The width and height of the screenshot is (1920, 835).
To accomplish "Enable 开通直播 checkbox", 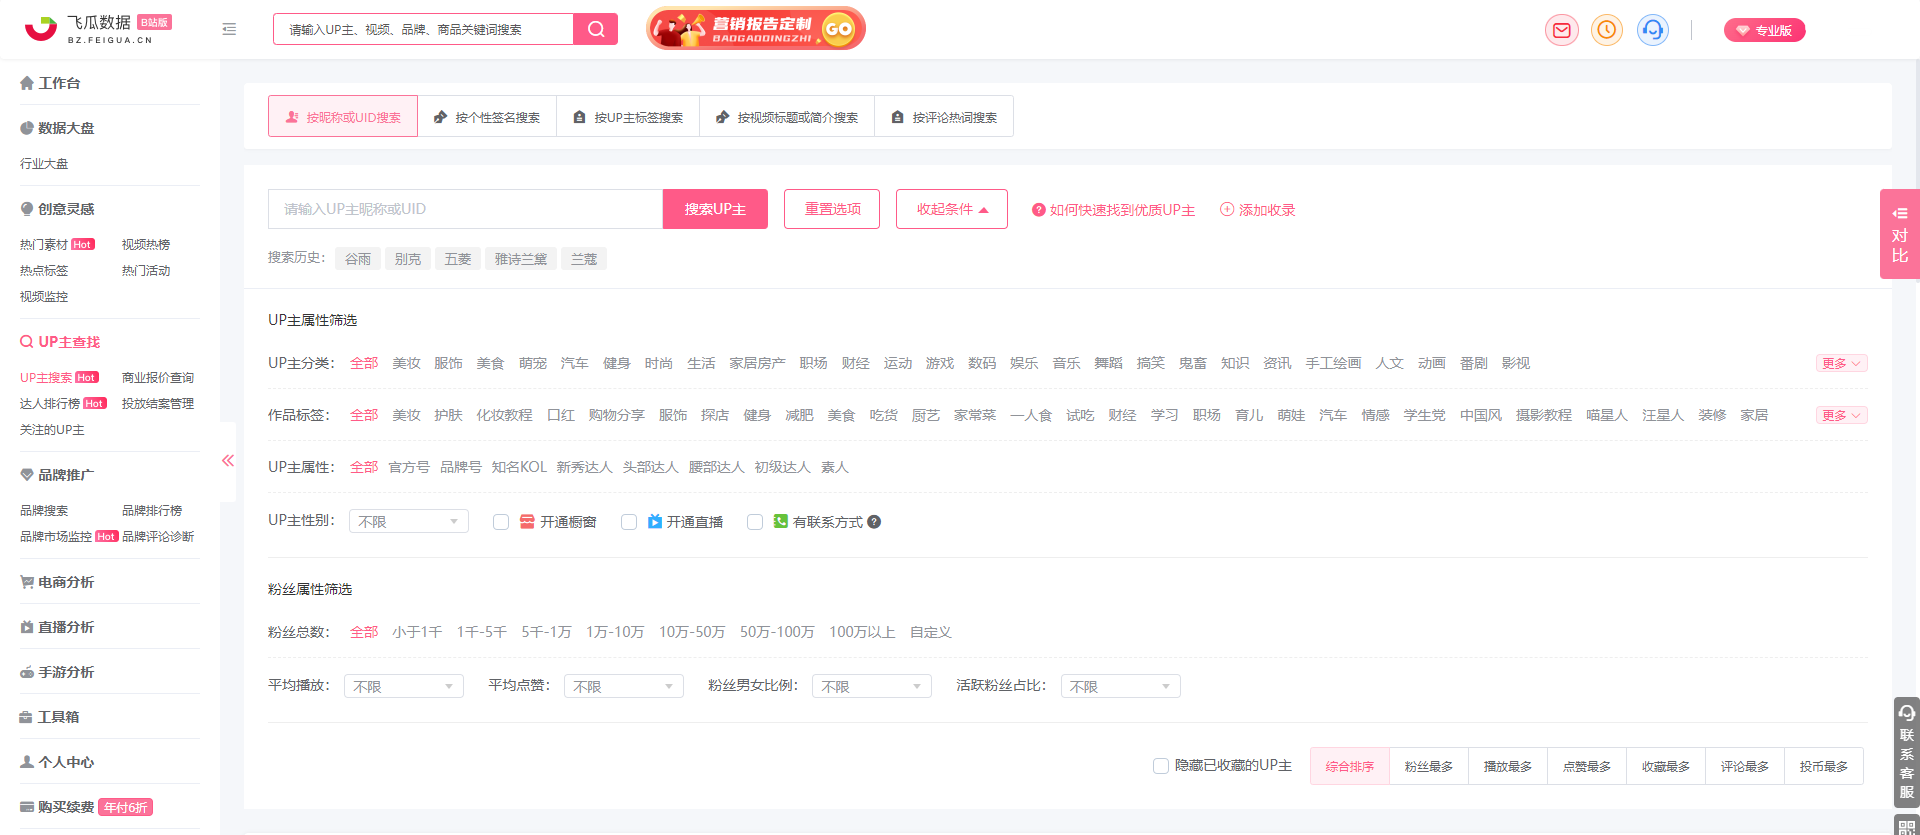I will (x=629, y=522).
